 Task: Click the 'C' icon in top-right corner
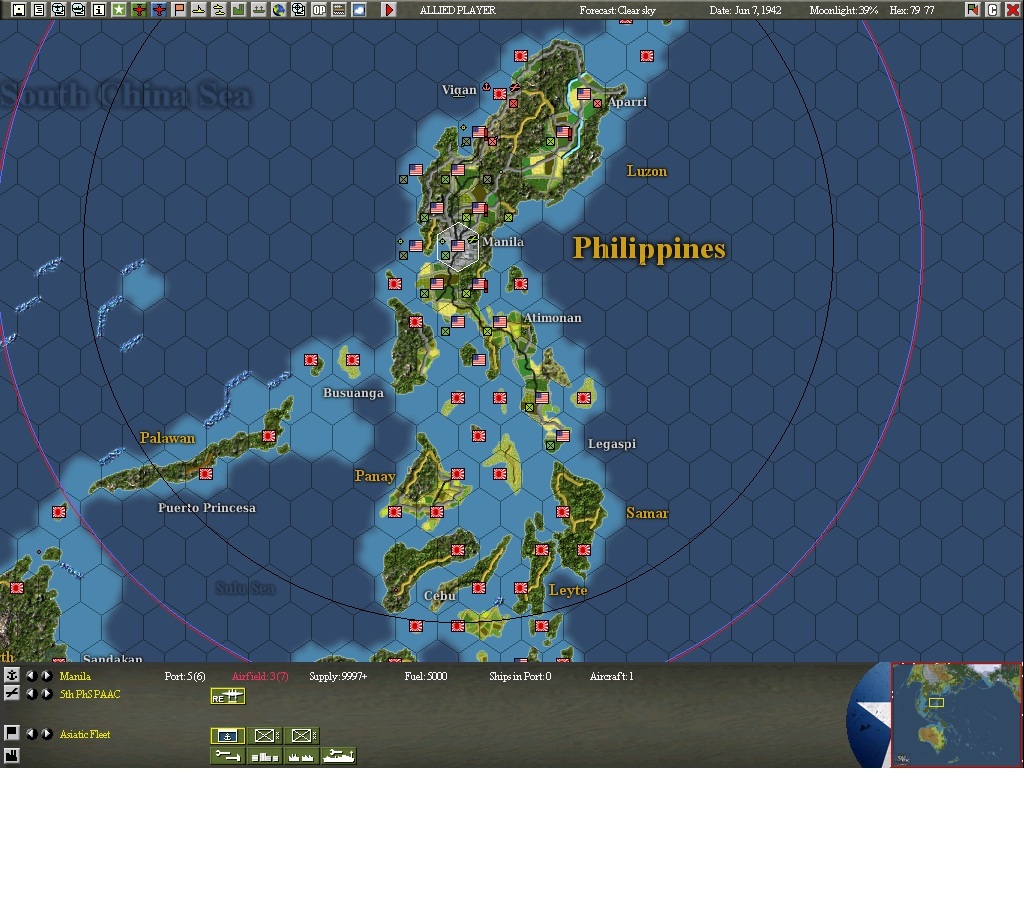[x=993, y=10]
